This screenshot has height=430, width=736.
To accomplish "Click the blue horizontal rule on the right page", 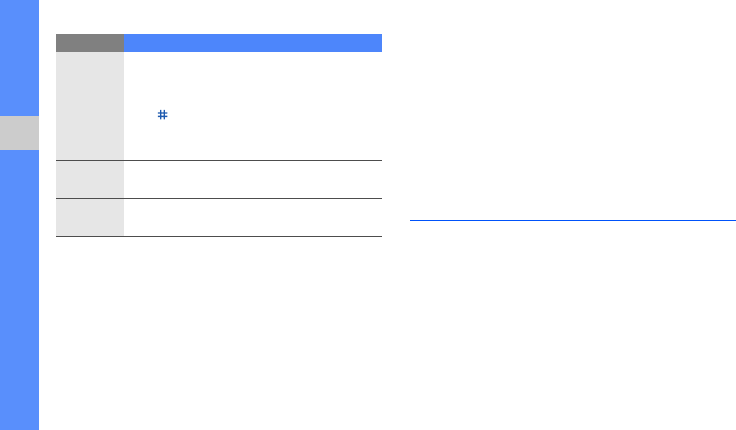I will click(x=572, y=220).
